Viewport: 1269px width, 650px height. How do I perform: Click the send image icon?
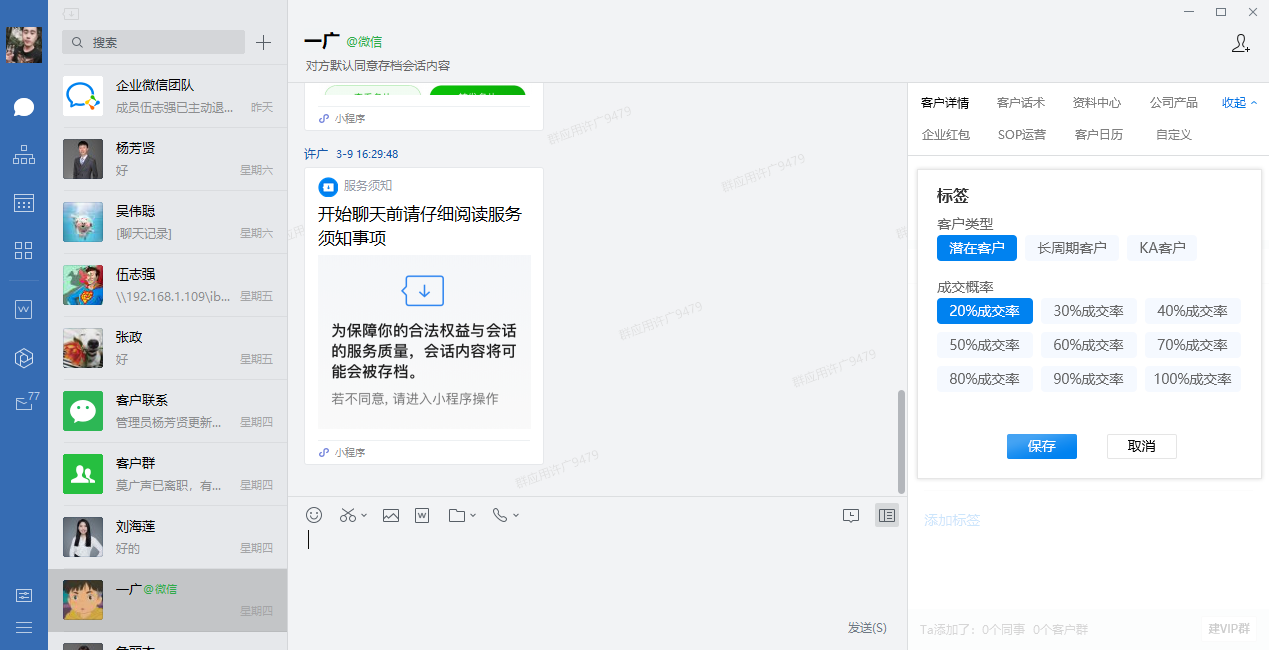click(x=391, y=515)
